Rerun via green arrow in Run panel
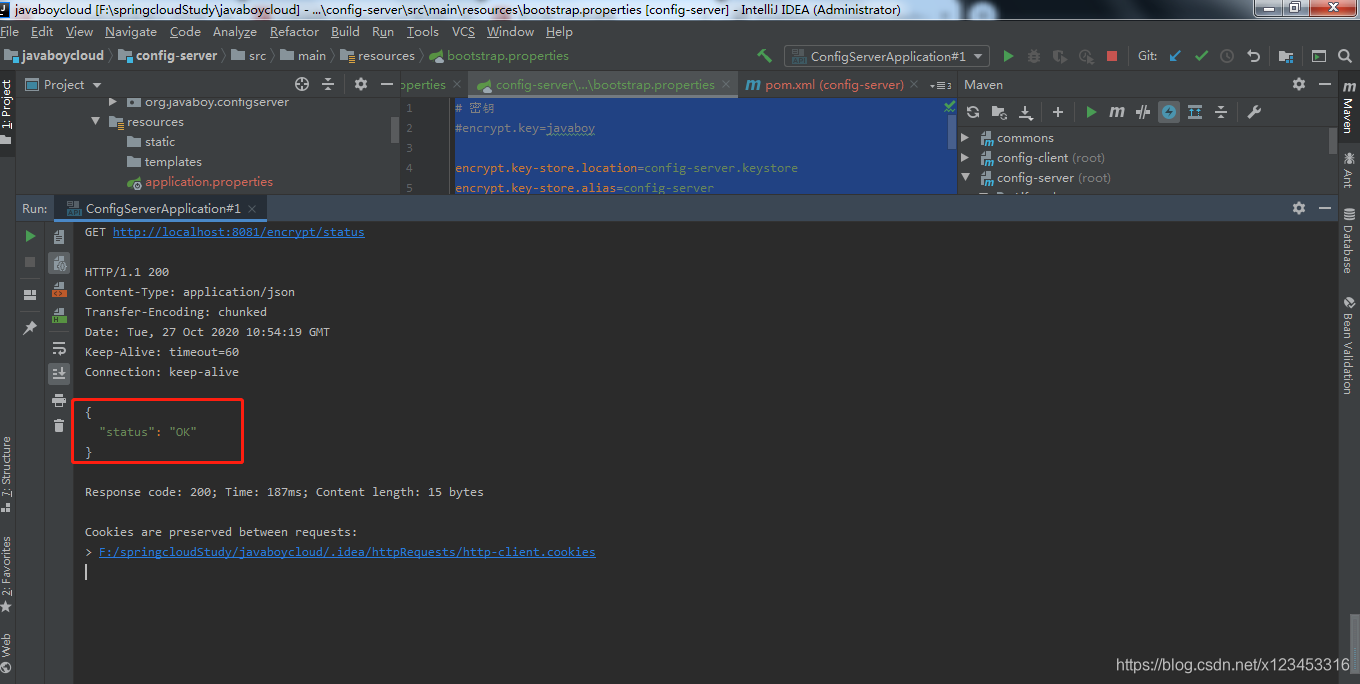The width and height of the screenshot is (1360, 684). pyautogui.click(x=30, y=236)
